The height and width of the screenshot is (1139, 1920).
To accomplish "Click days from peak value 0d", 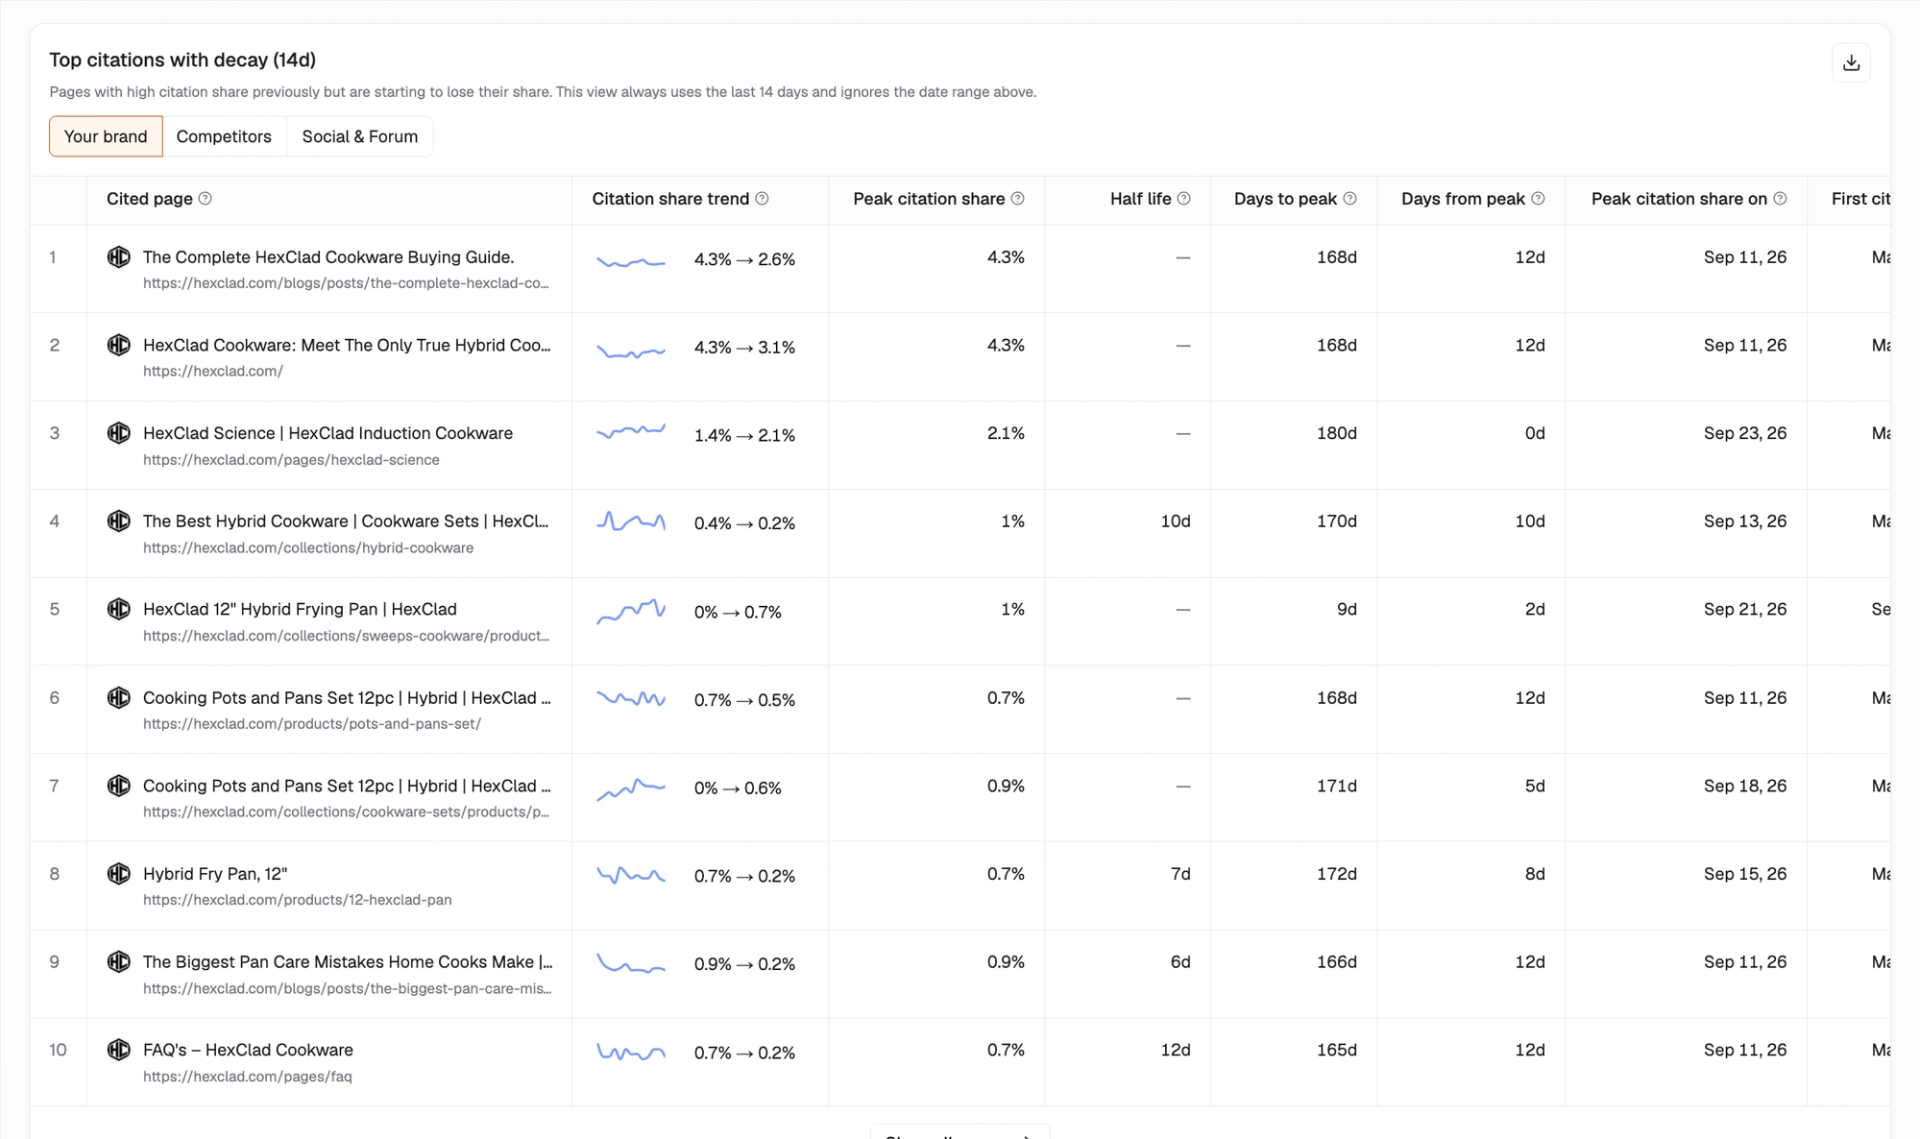I will [1535, 433].
